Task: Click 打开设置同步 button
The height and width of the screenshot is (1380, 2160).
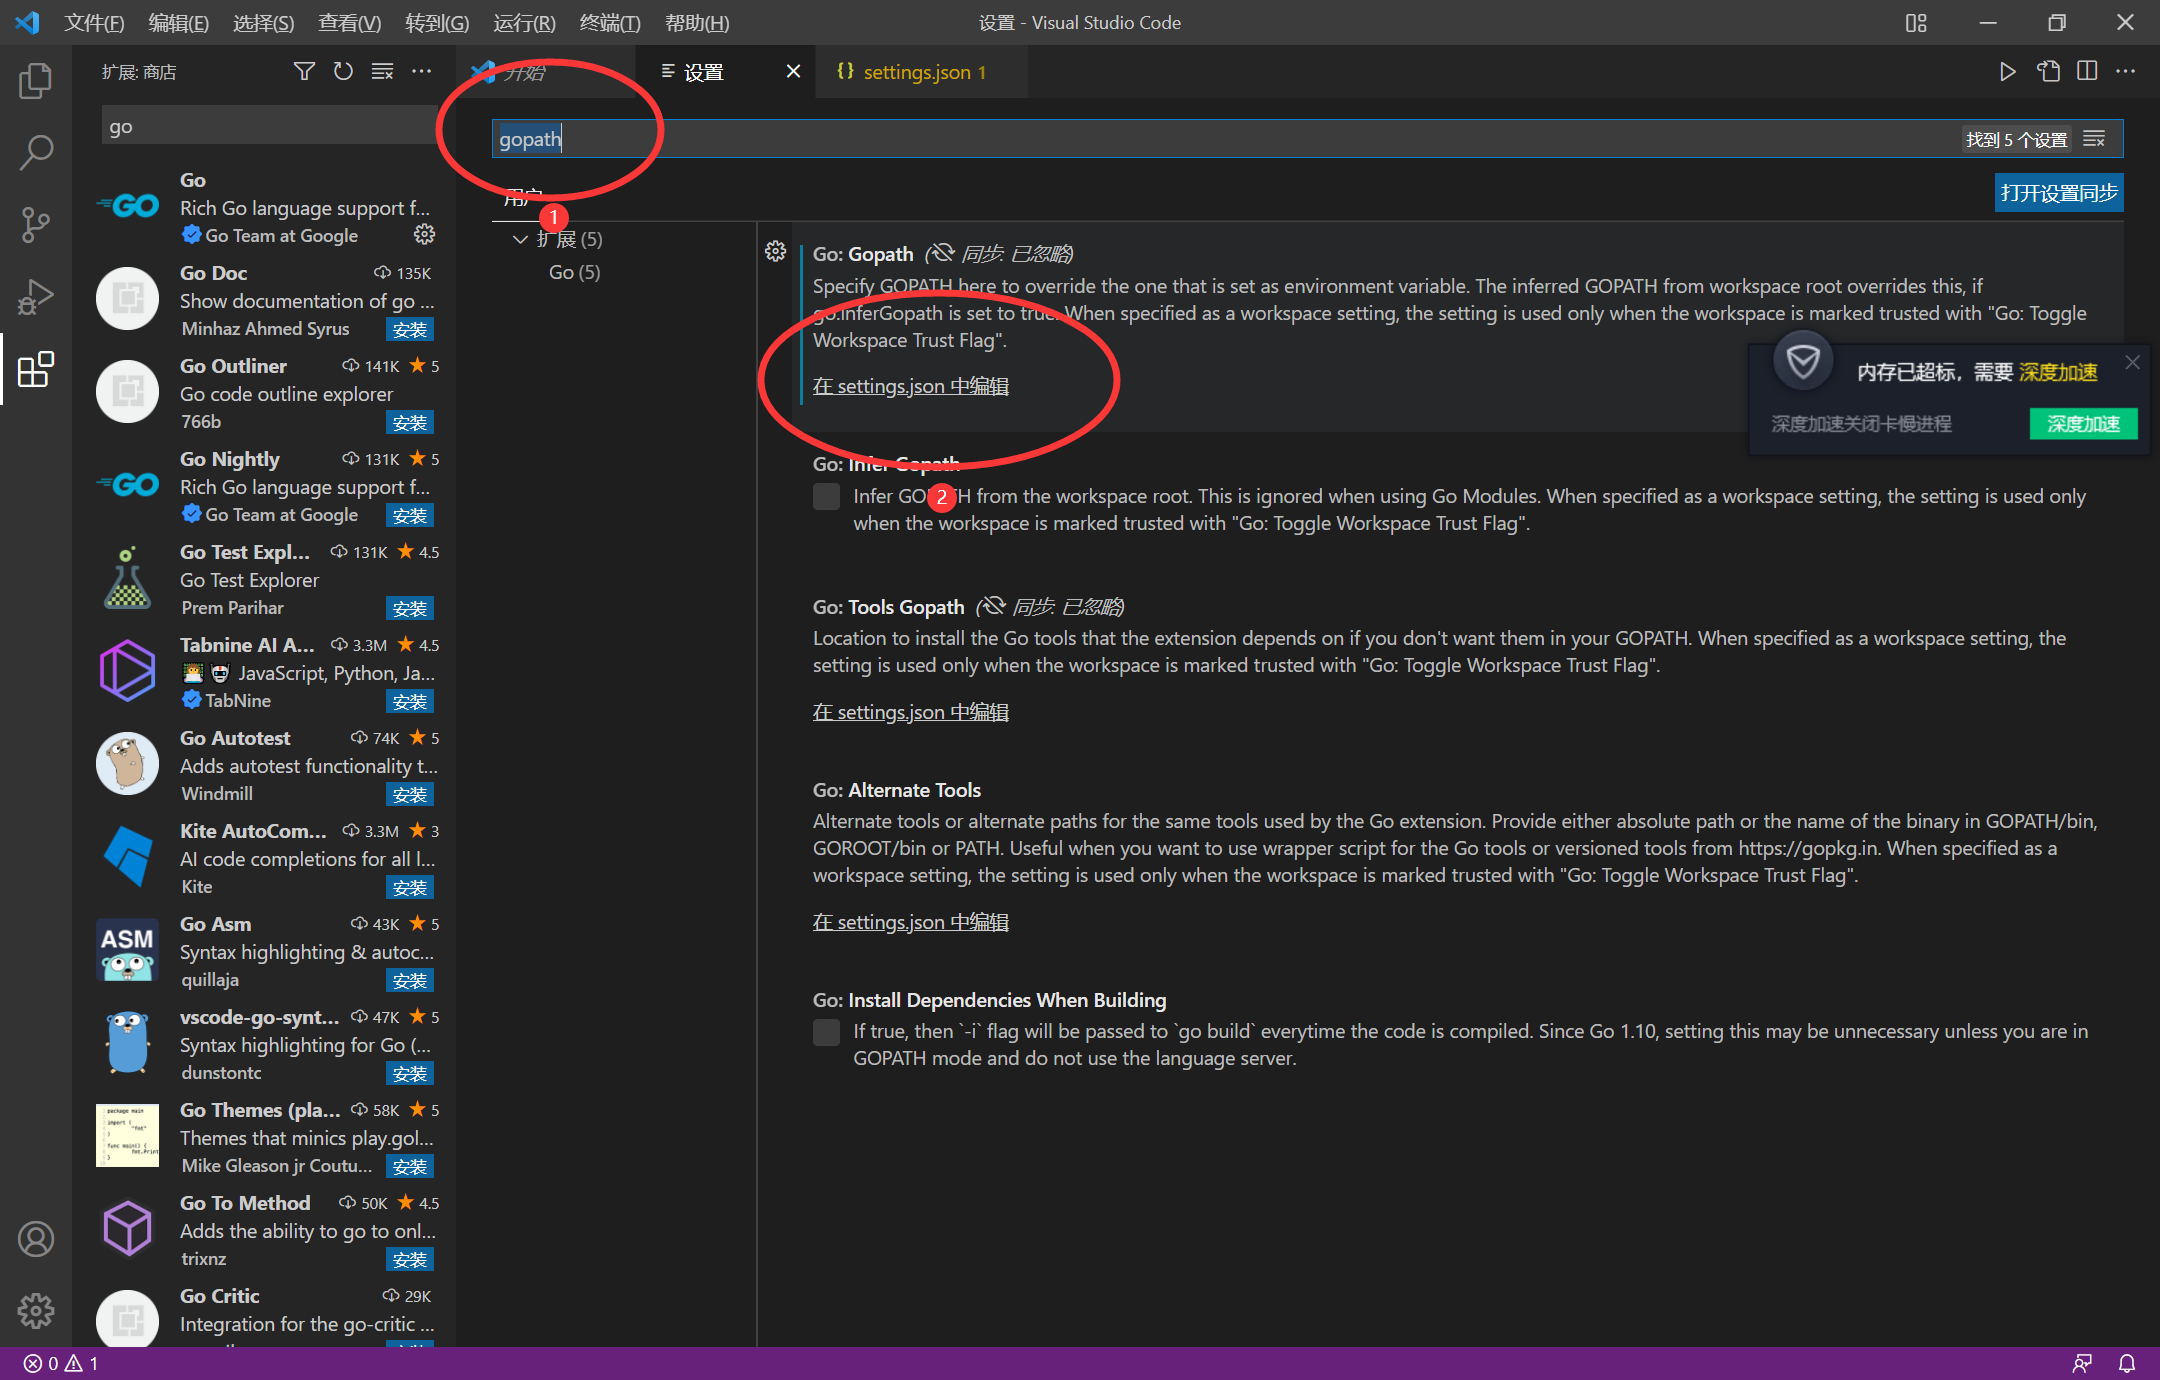Action: coord(2059,193)
